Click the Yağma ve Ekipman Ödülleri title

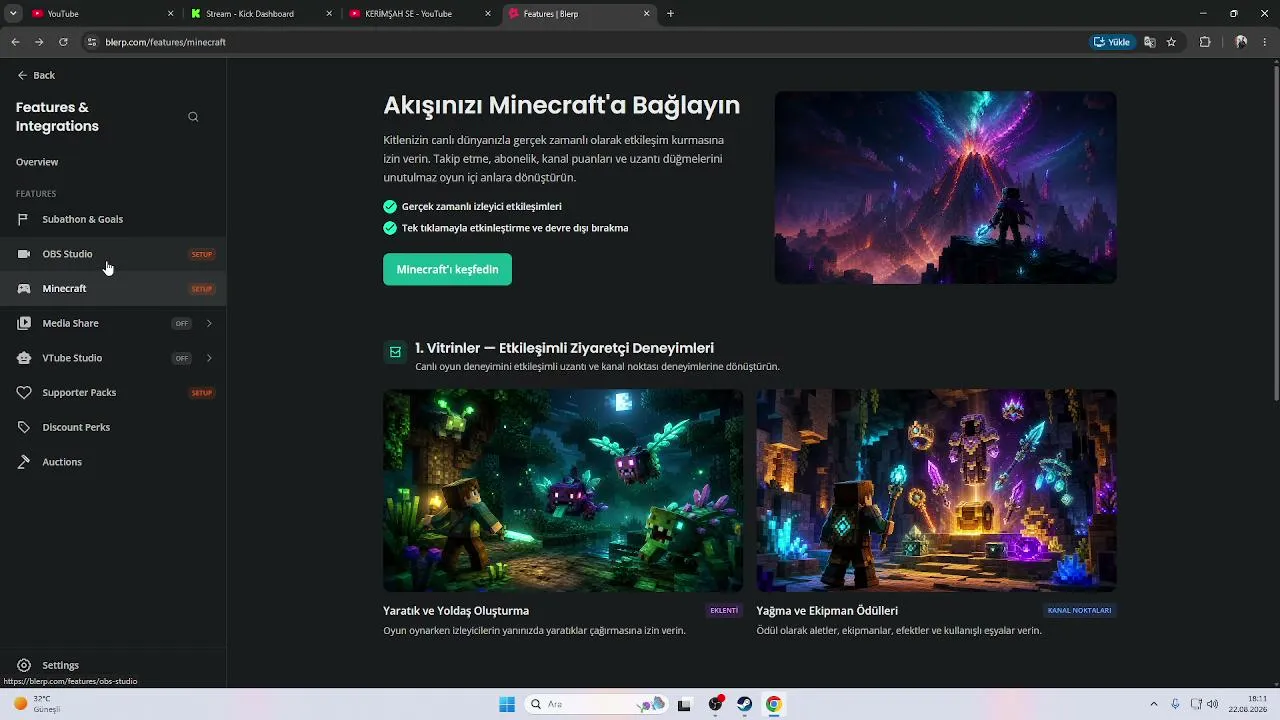[x=827, y=611]
